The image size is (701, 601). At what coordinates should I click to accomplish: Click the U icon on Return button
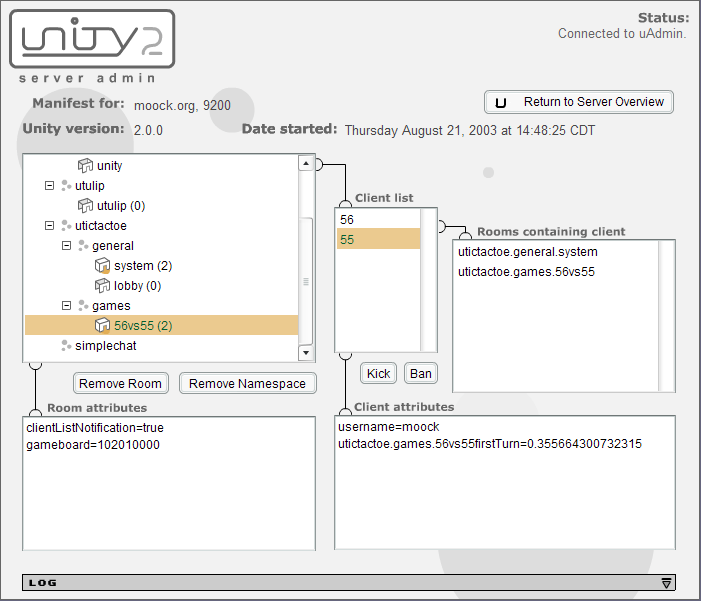[x=501, y=103]
